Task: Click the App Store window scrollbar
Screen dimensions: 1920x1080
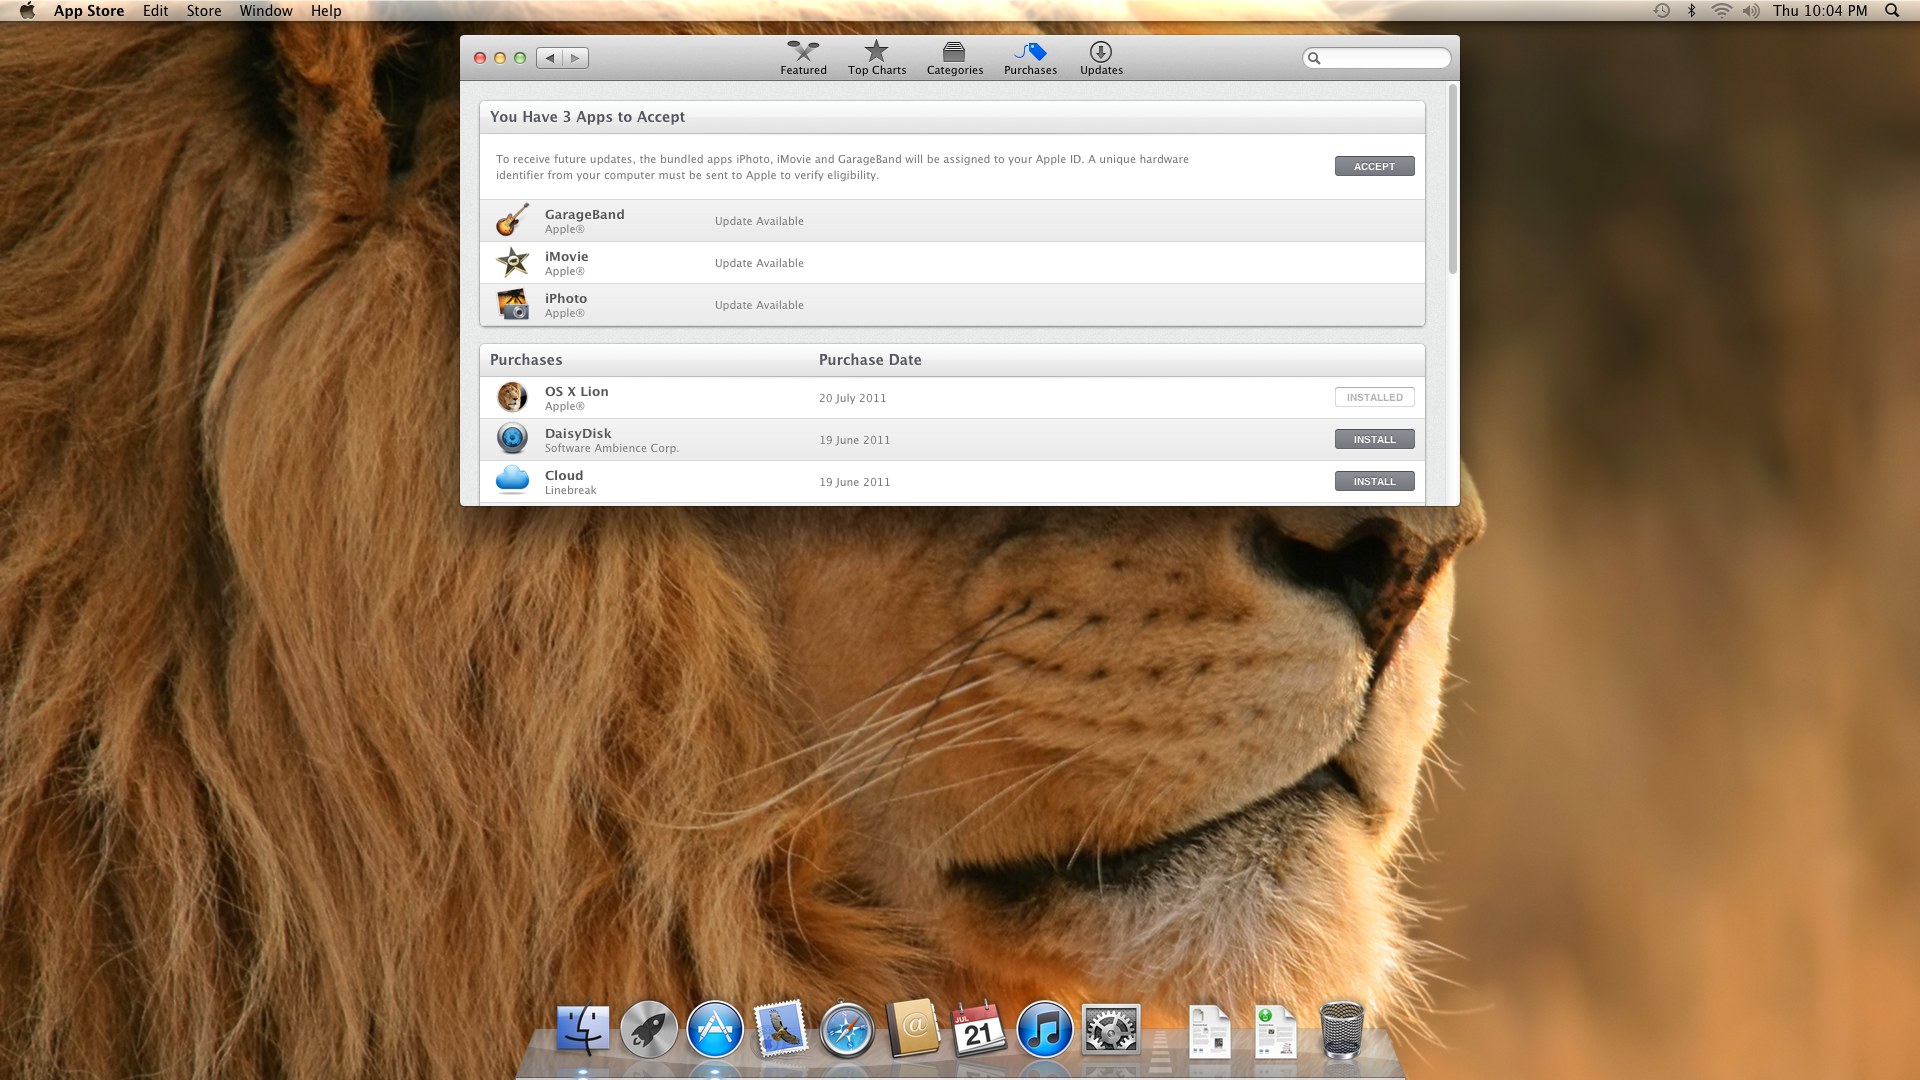Action: 1453,180
